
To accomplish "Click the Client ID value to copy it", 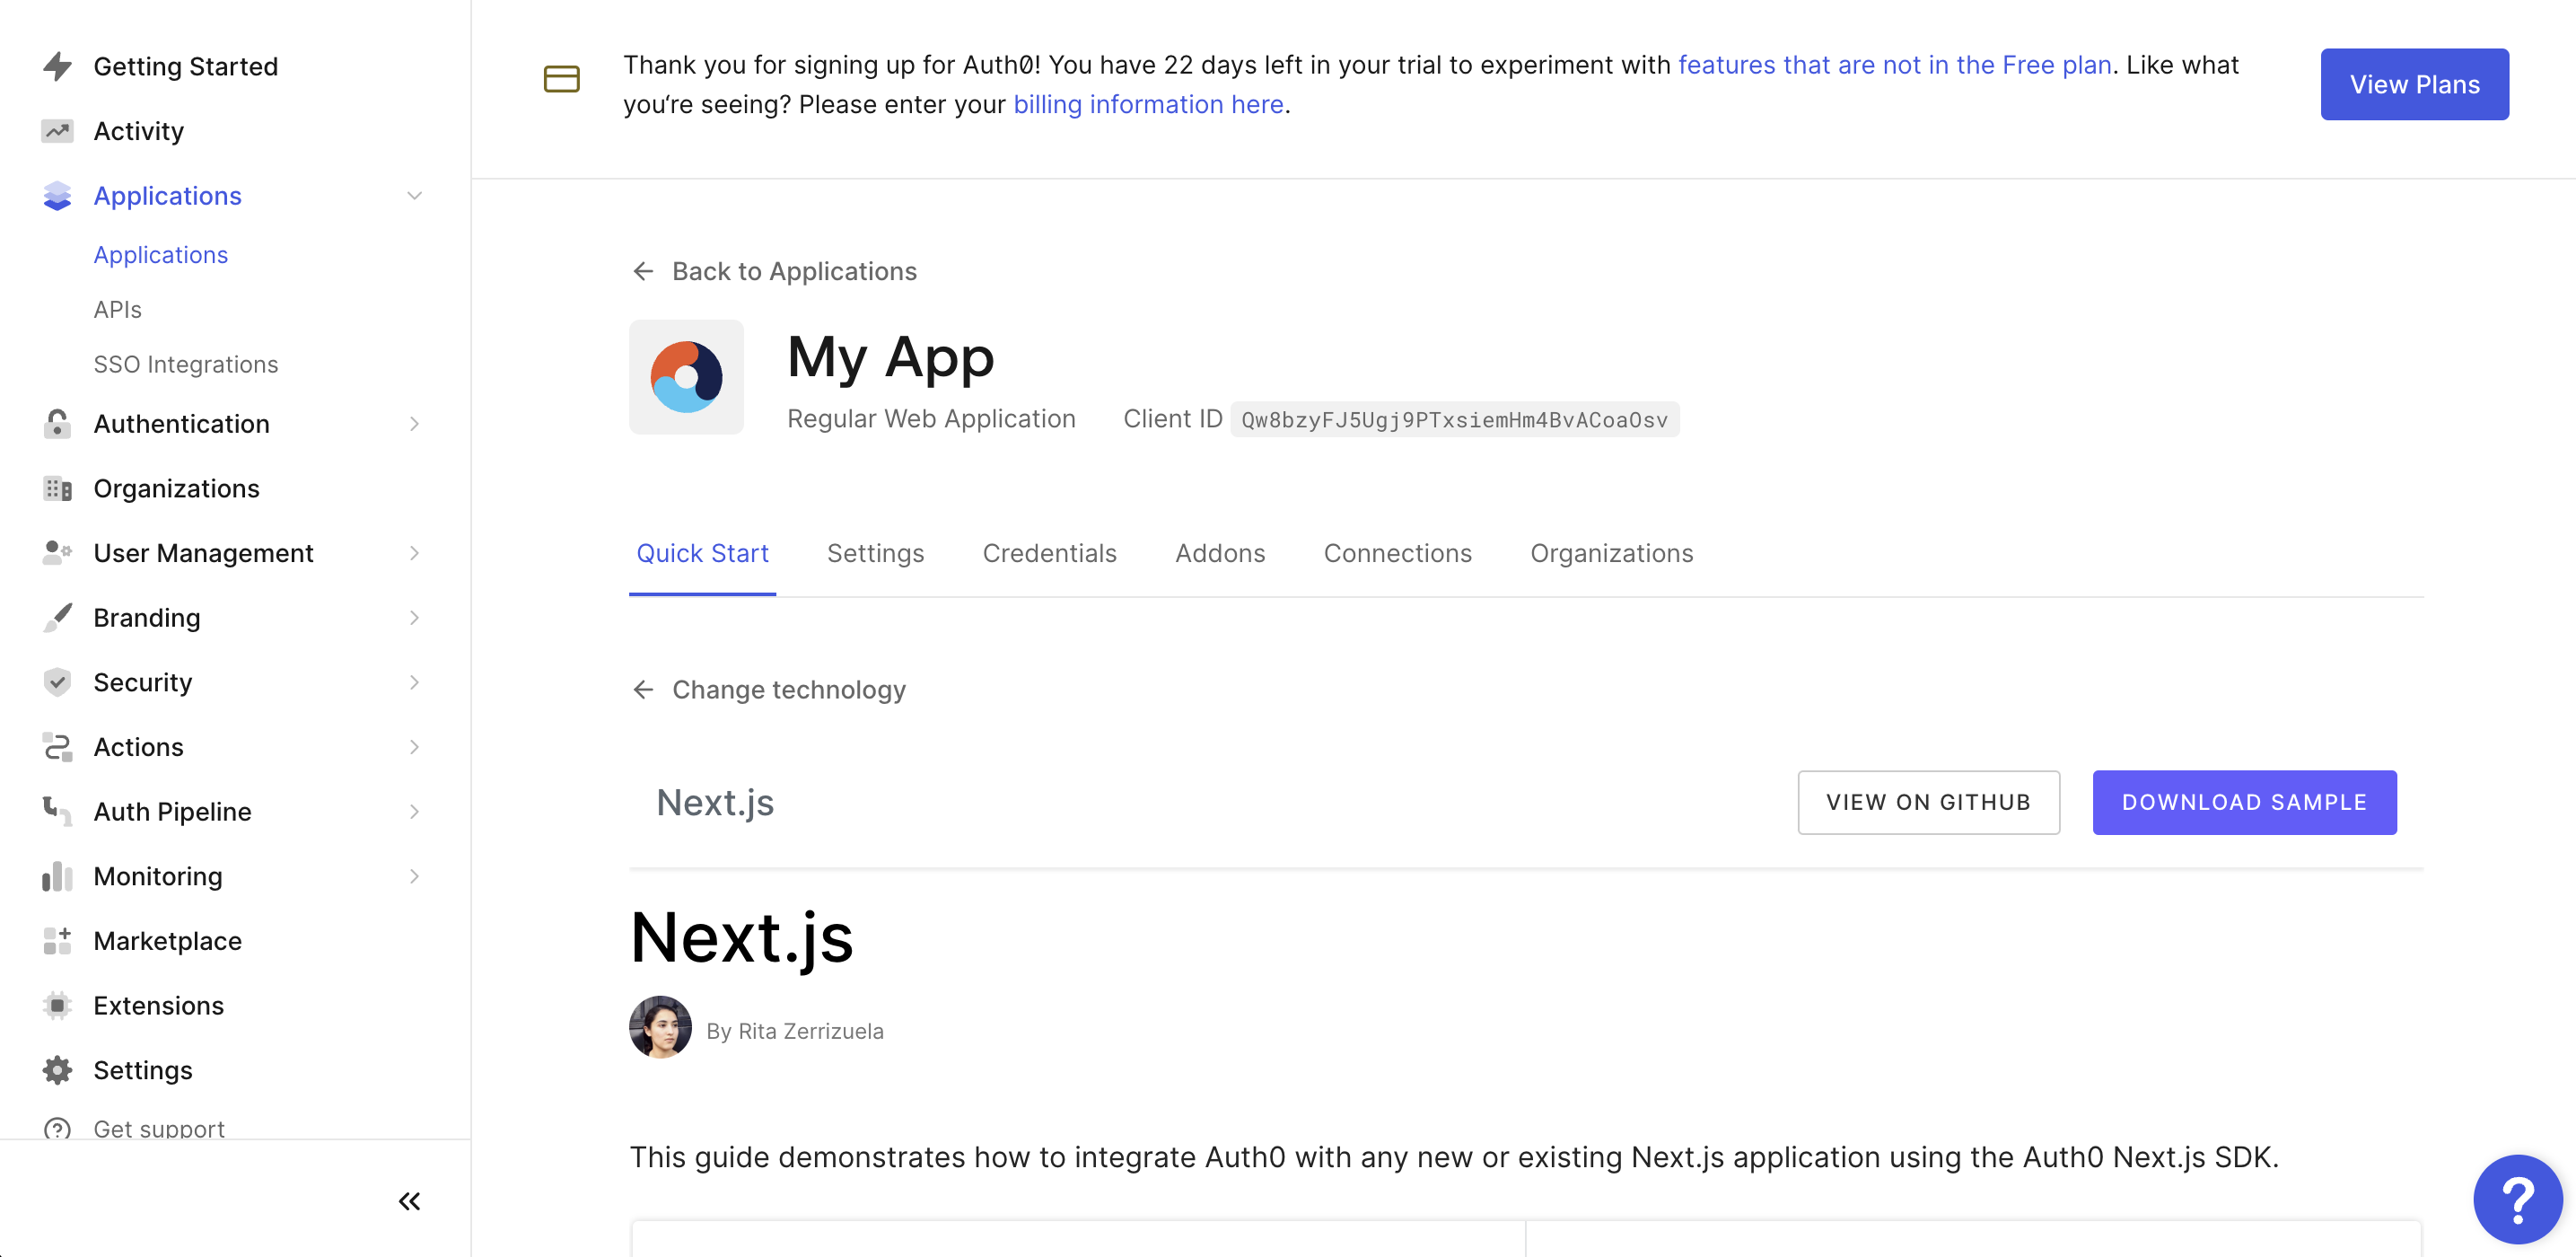I will pos(1453,420).
